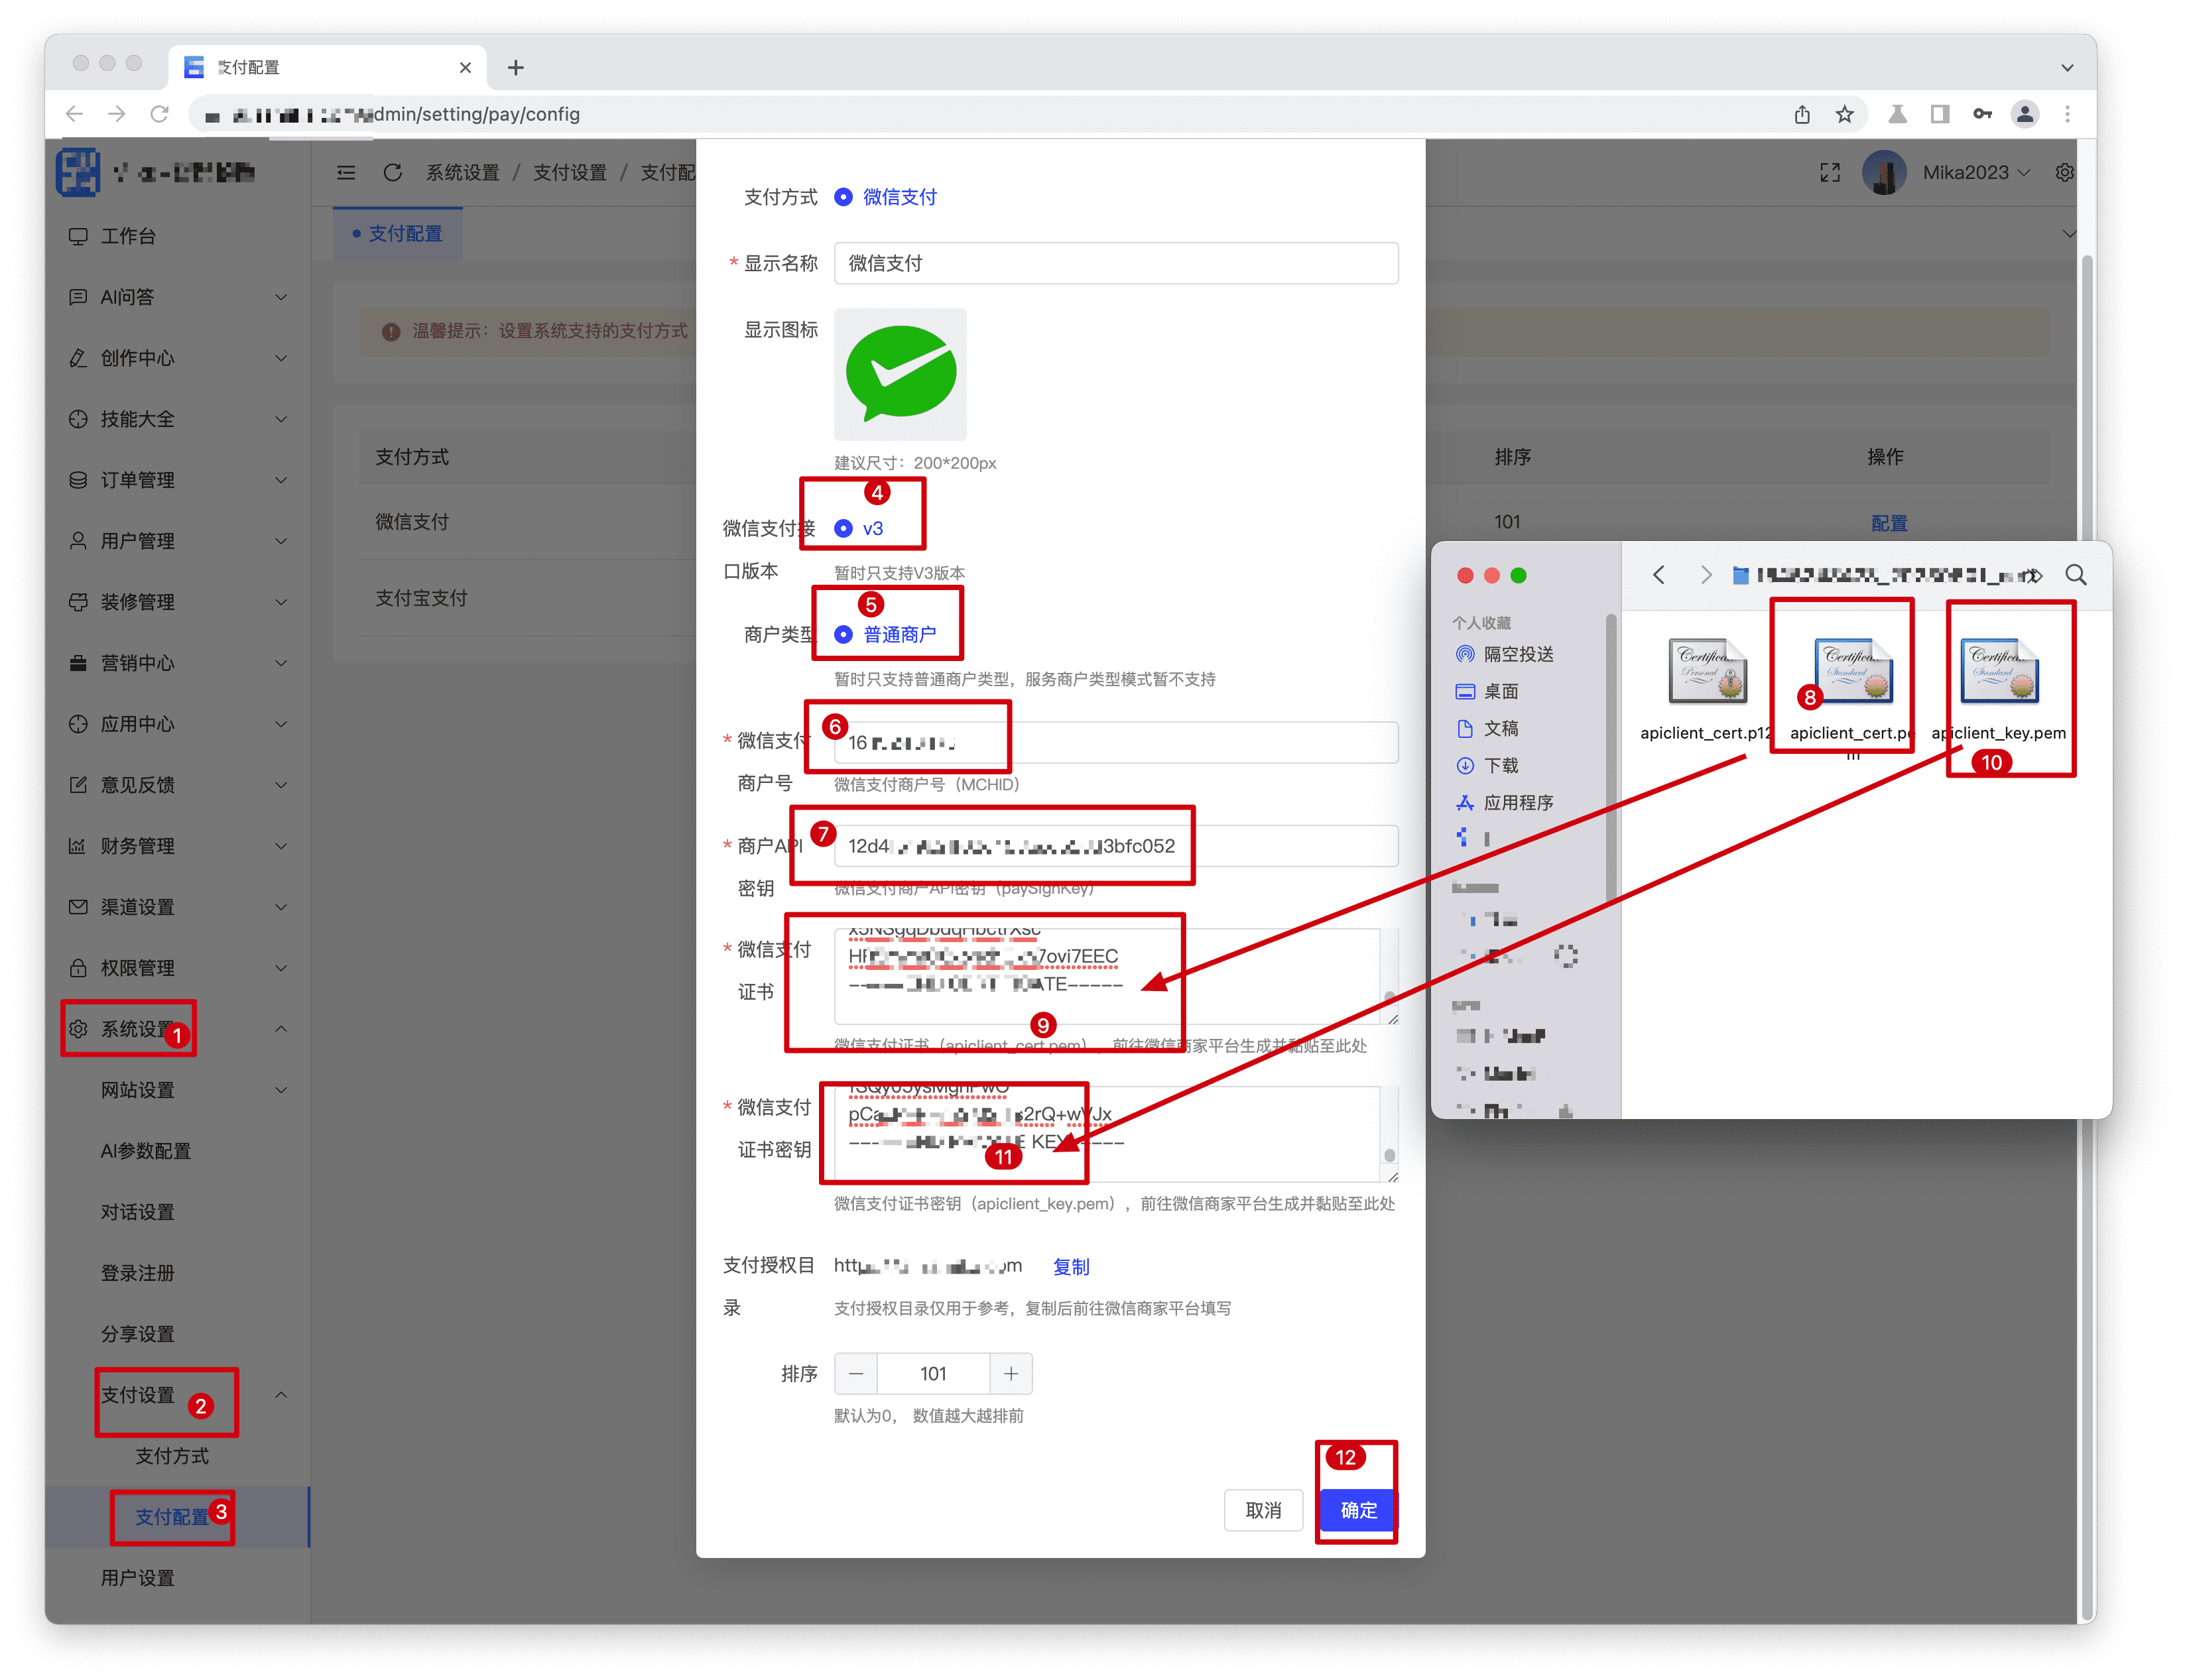Select the 微信支付 payment method radio
Image resolution: width=2187 pixels, height=1680 pixels.
(x=844, y=197)
